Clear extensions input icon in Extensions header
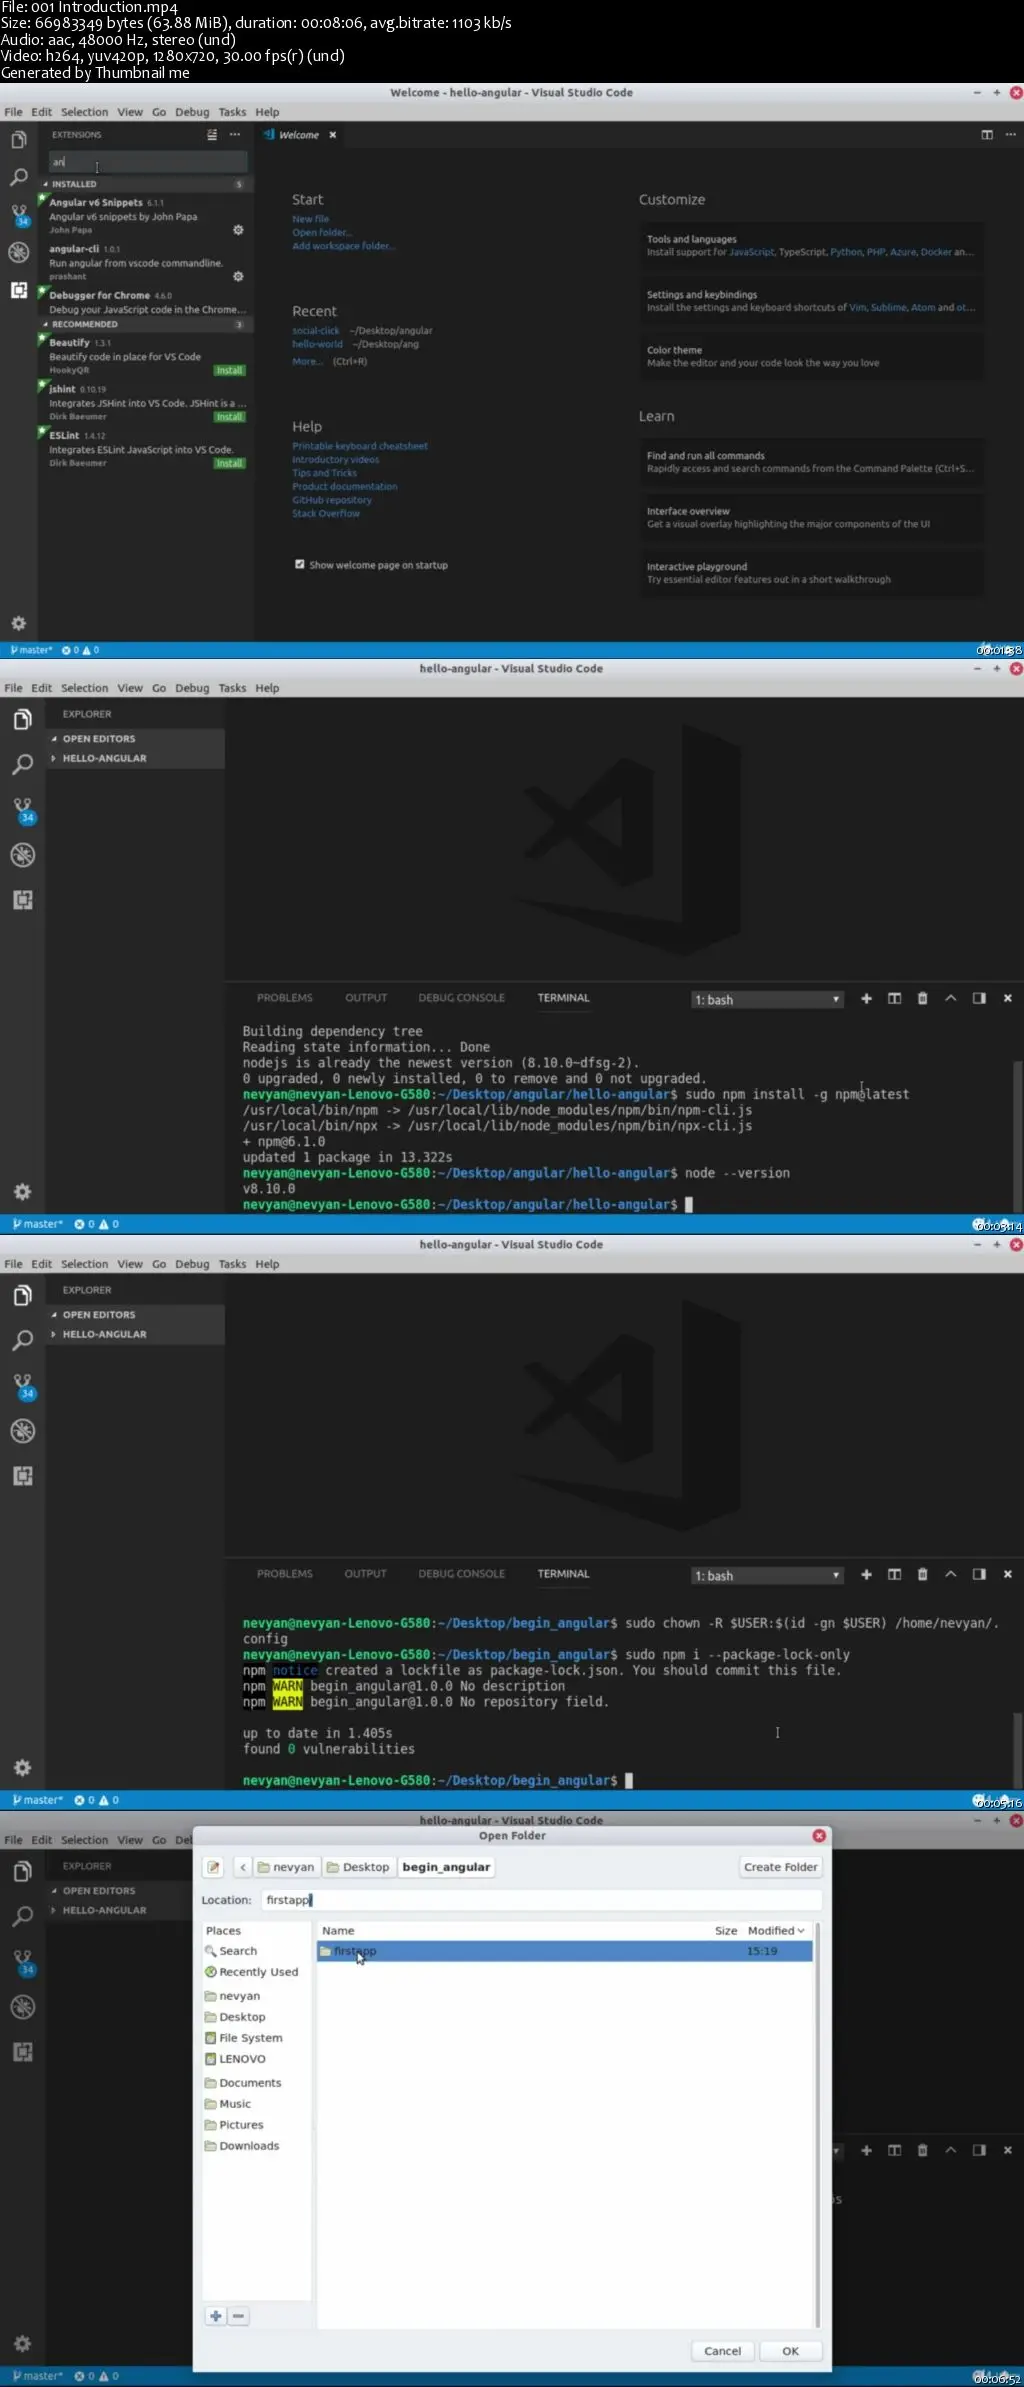 [x=212, y=134]
